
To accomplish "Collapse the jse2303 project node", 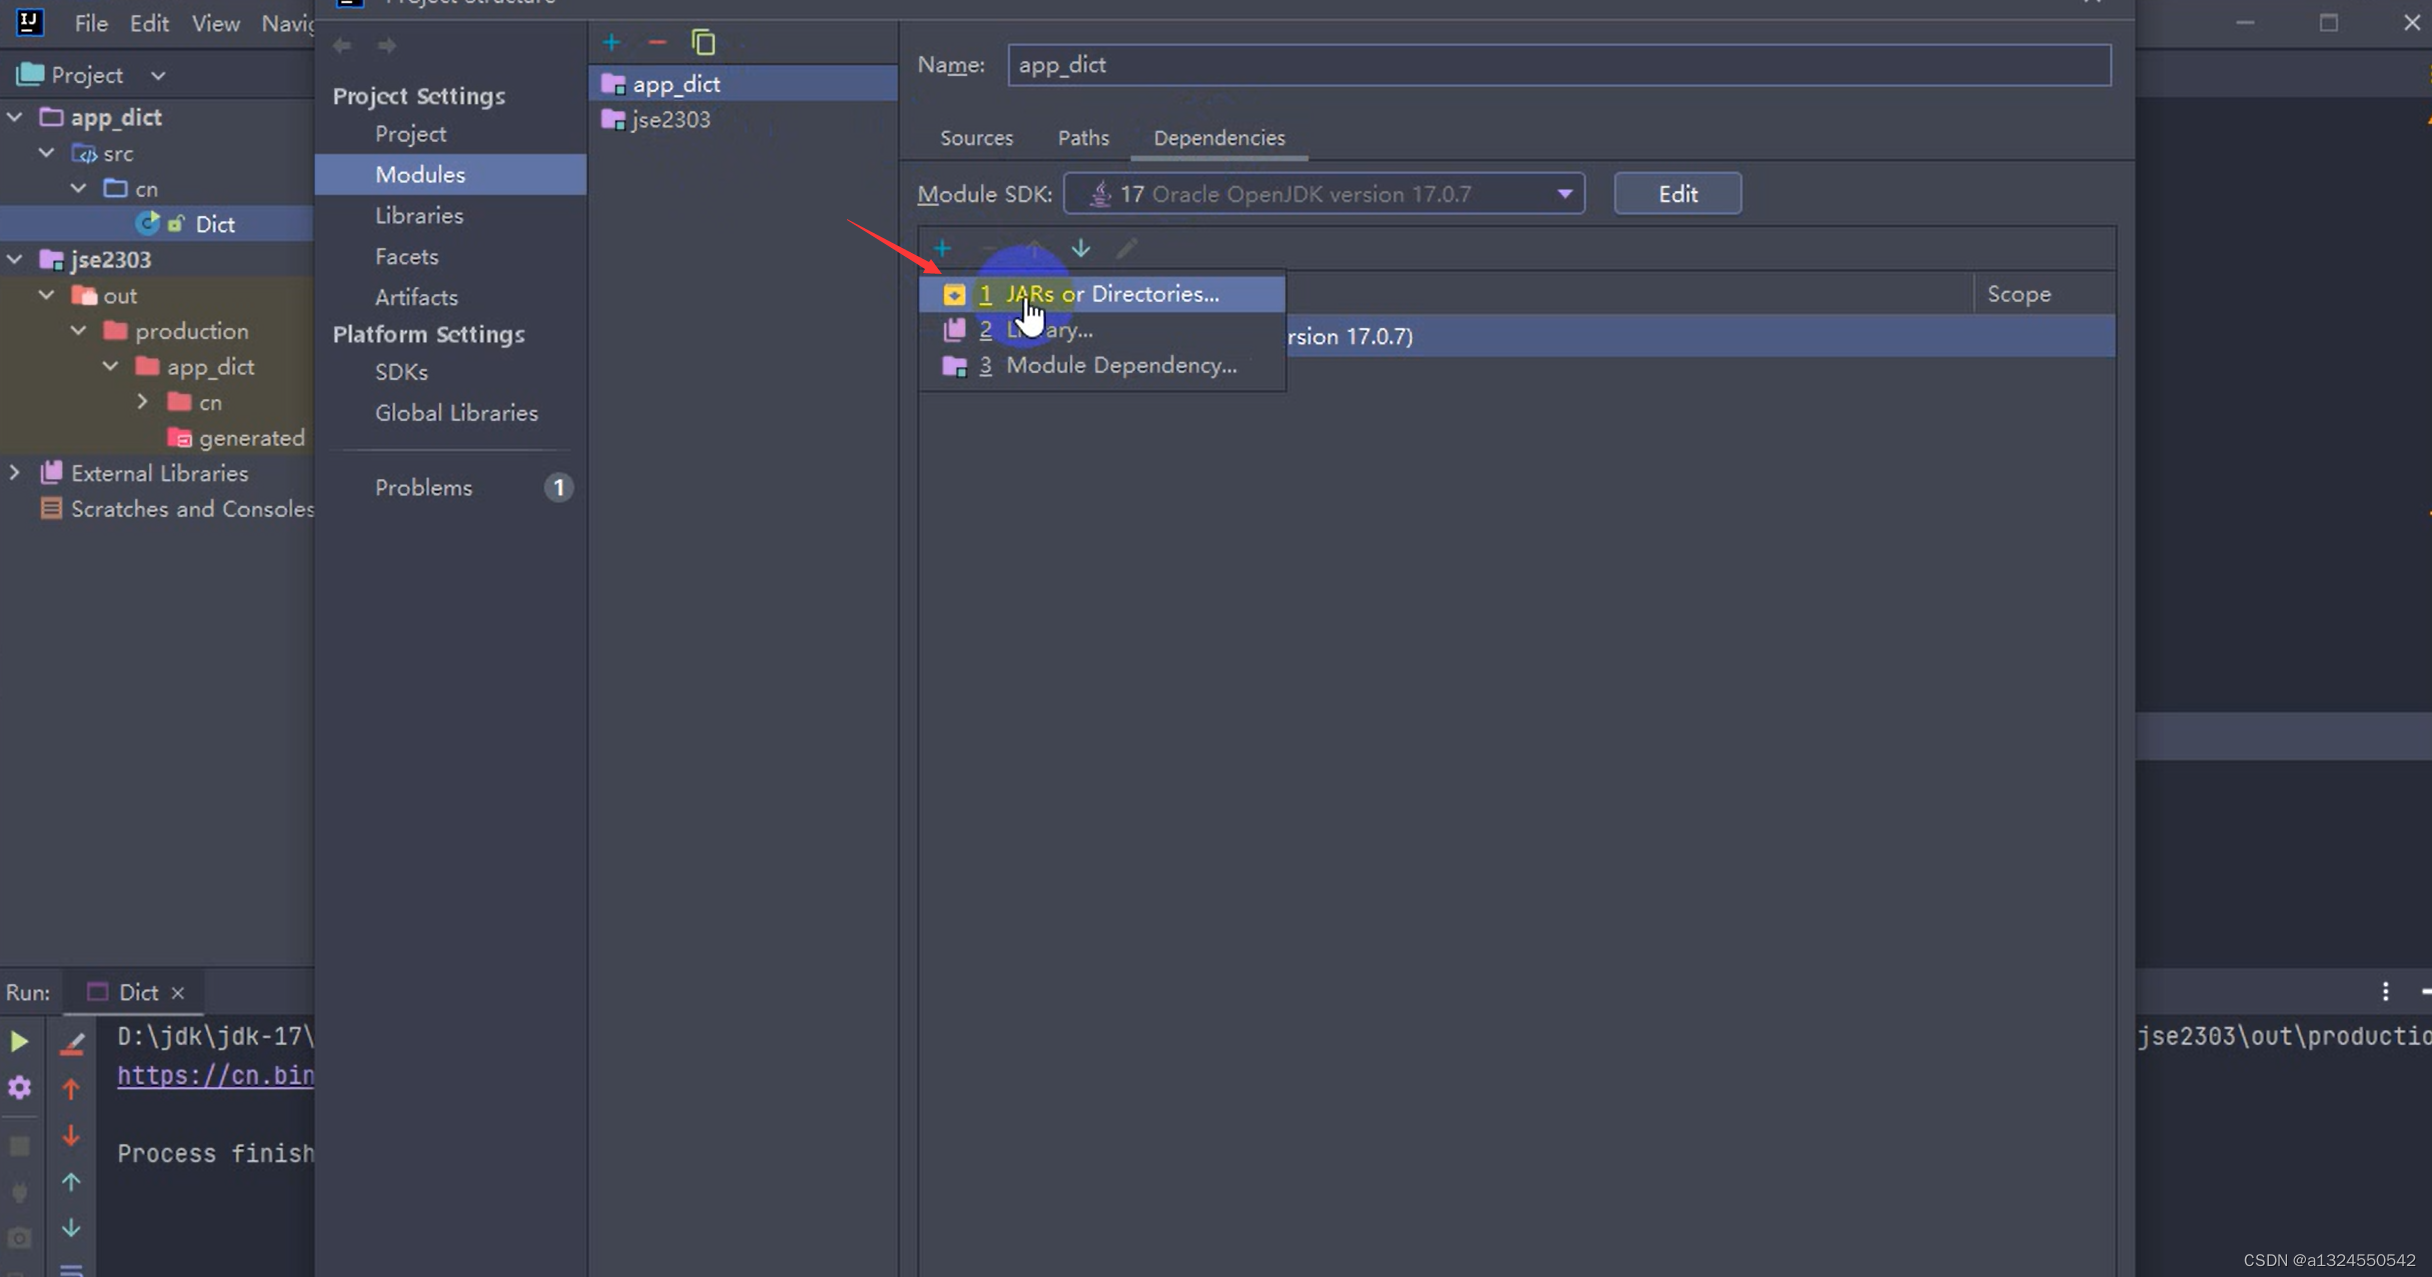I will (x=15, y=260).
